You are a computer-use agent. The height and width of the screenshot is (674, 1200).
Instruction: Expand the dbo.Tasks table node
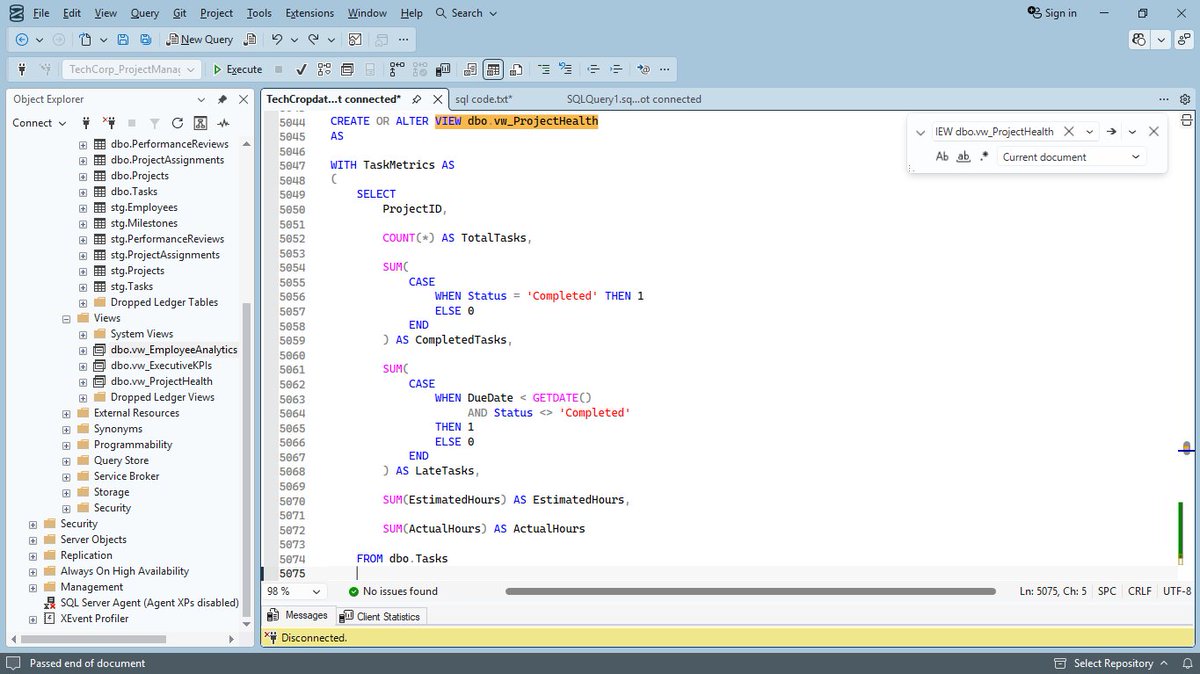tap(84, 191)
